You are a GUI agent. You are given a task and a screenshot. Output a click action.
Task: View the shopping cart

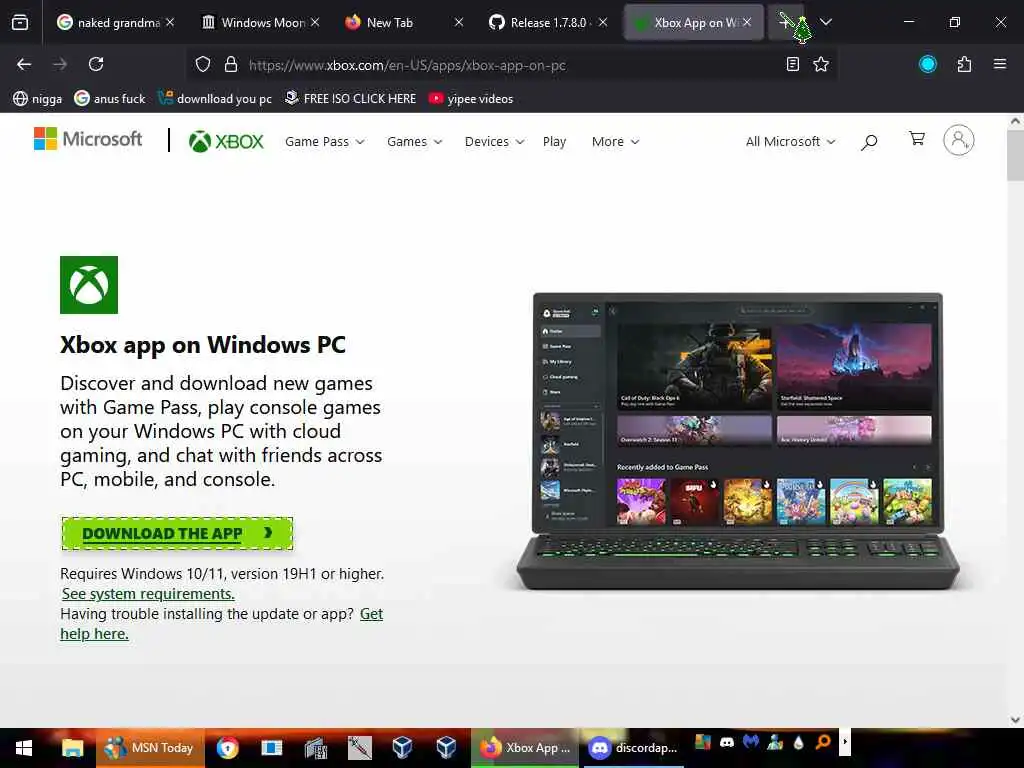pos(917,138)
